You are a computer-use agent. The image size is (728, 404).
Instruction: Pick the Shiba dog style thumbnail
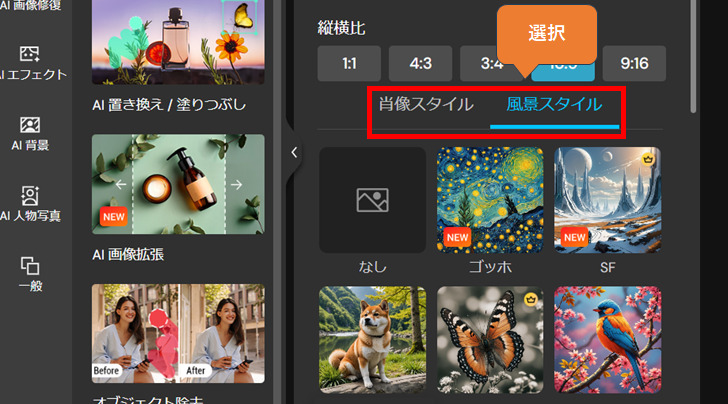pyautogui.click(x=372, y=340)
